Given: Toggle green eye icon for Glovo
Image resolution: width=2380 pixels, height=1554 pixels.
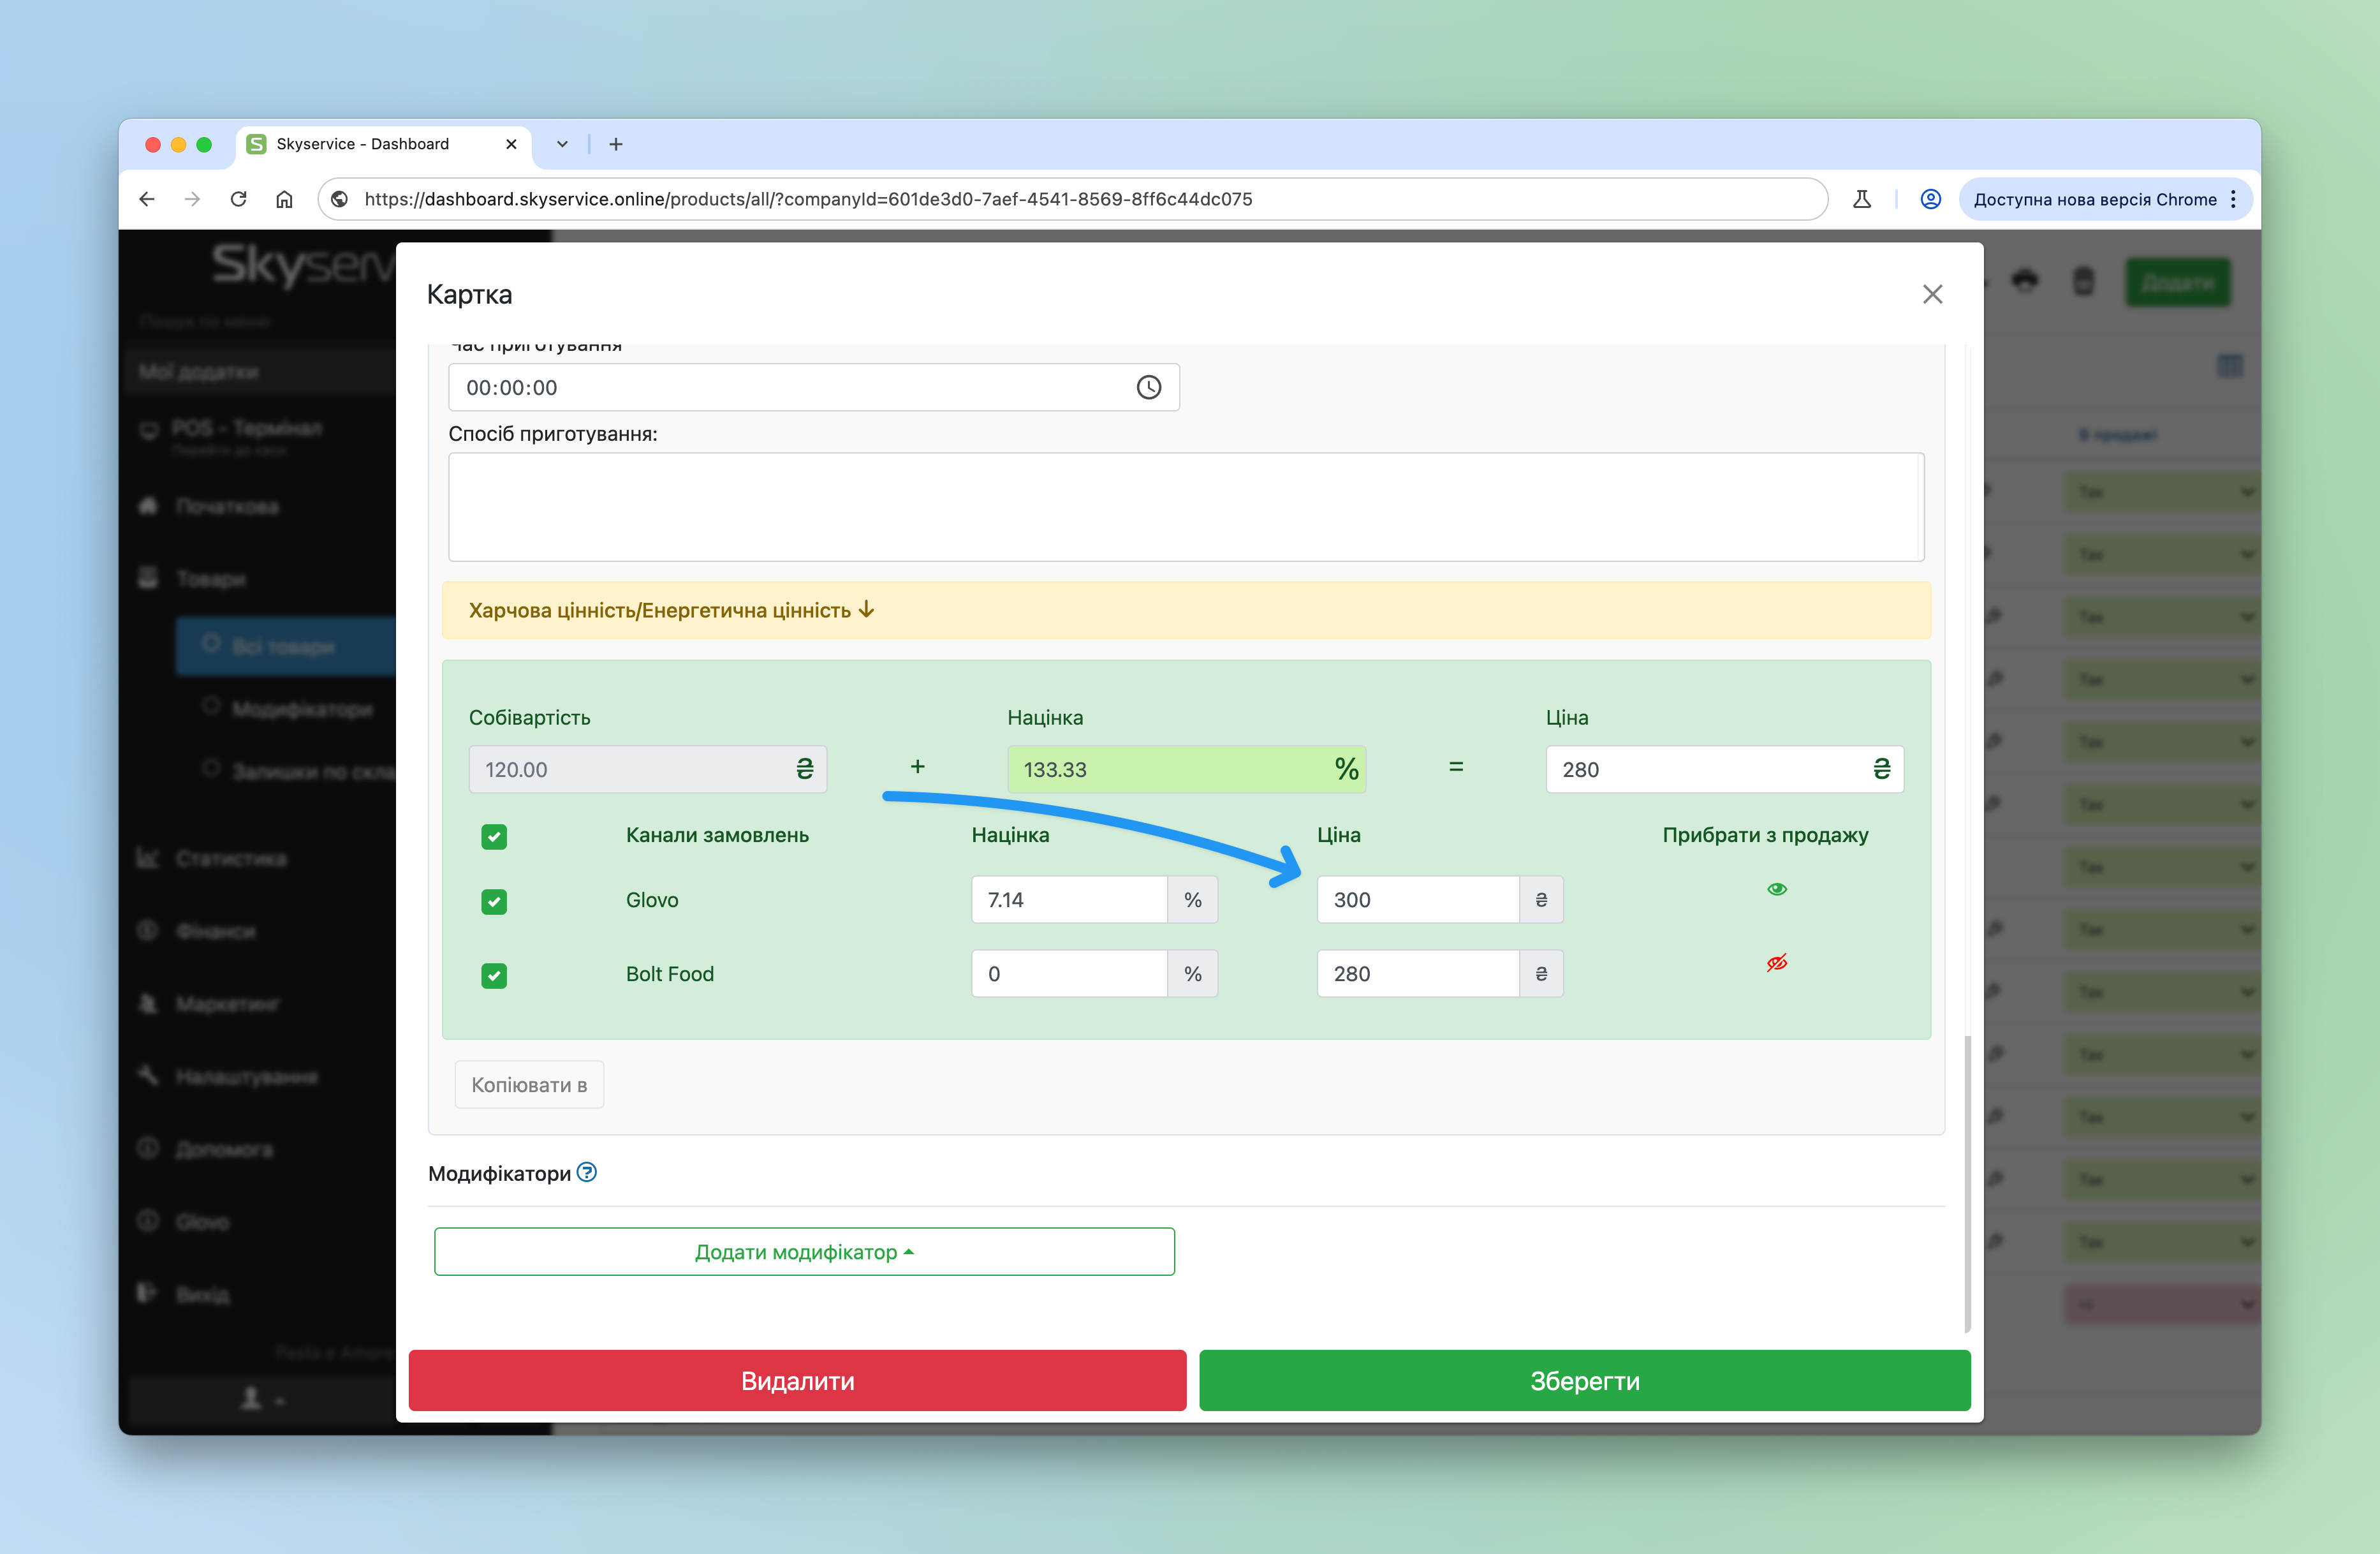Looking at the screenshot, I should coord(1776,889).
